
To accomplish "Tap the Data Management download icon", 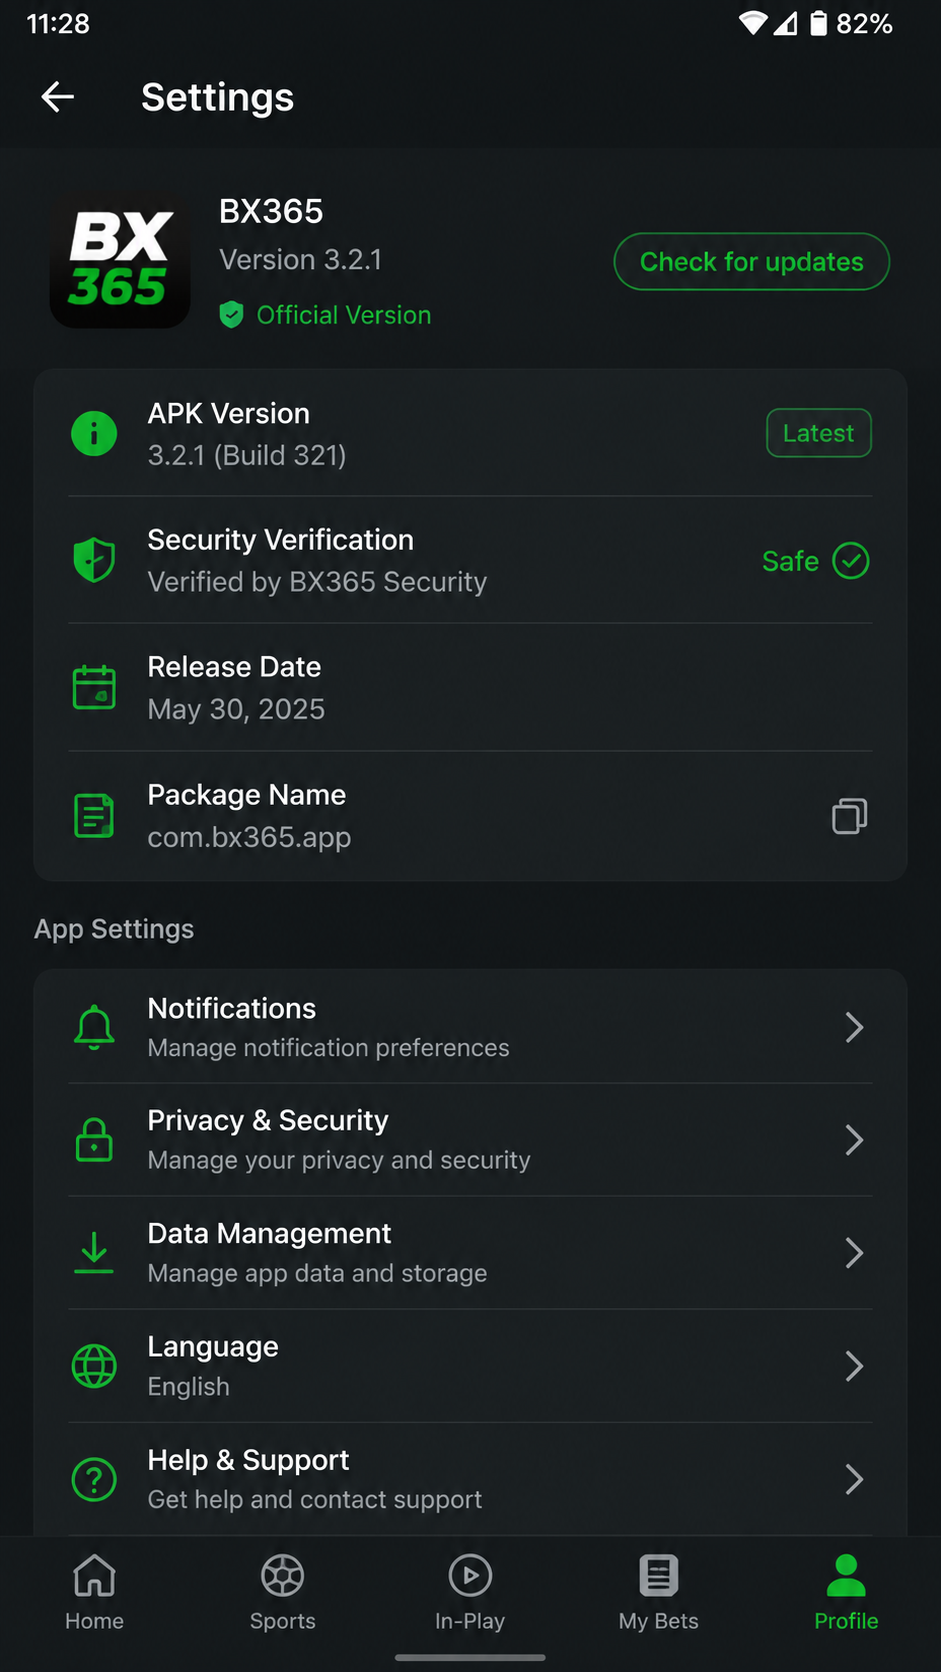I will (x=94, y=1253).
